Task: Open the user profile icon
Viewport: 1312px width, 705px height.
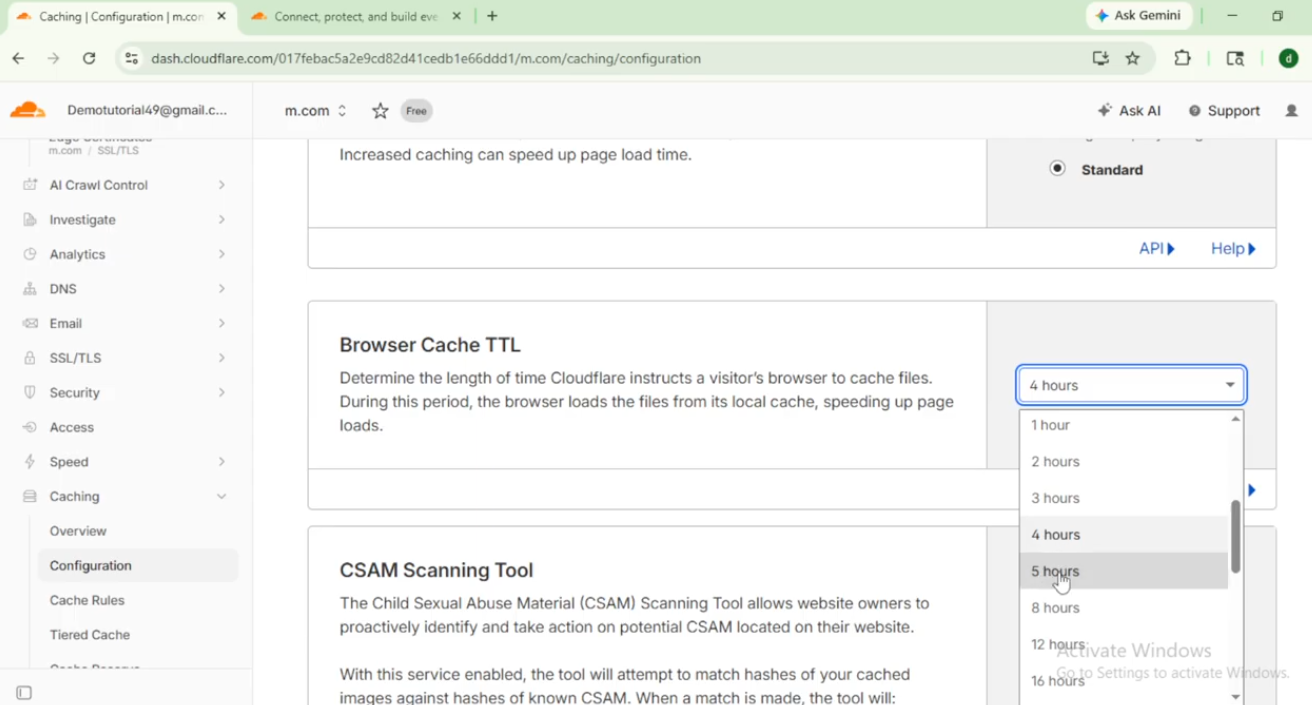Action: (x=1291, y=111)
